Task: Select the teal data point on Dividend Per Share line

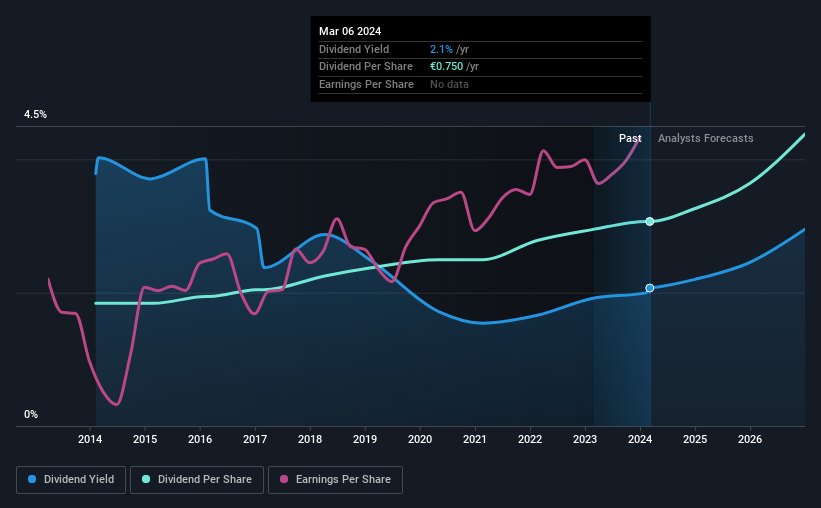Action: (x=650, y=222)
